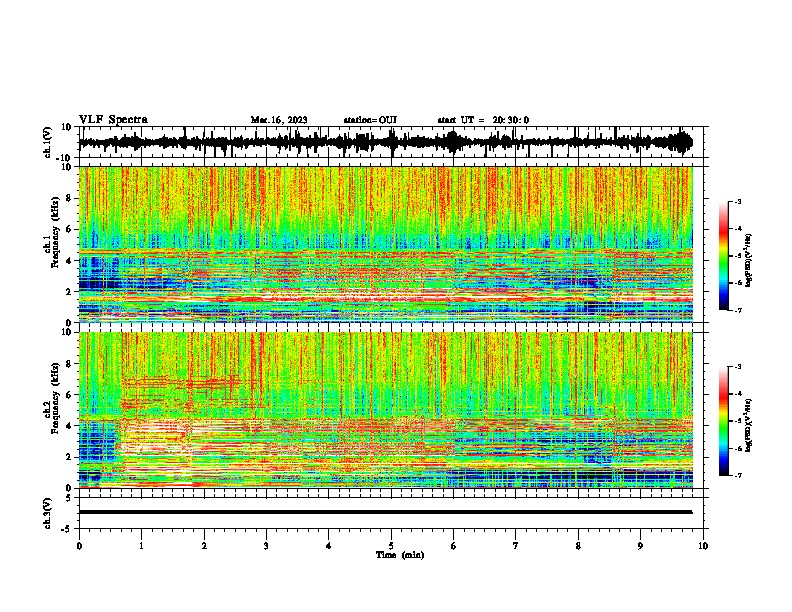Viewport: 792px width, 612px height.
Task: Click the "0" tick on the time axis
Action: pos(79,546)
